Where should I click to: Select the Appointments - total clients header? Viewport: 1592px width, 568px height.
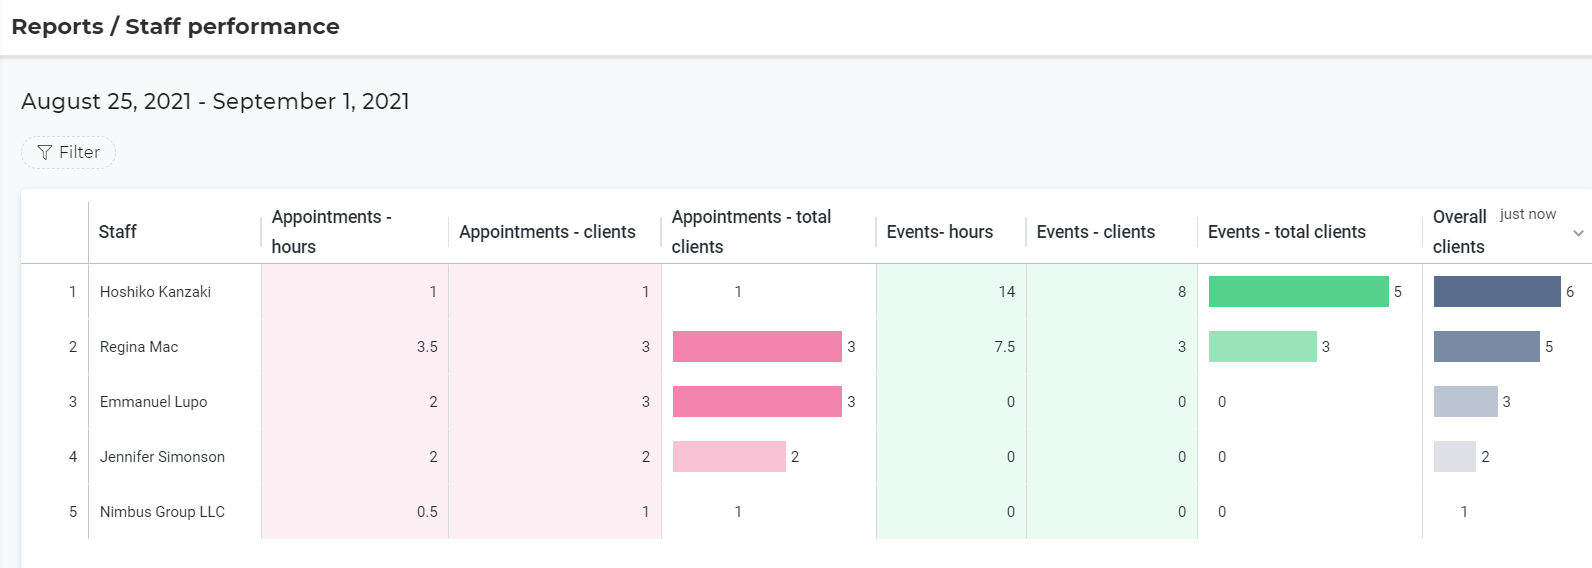[x=751, y=232]
